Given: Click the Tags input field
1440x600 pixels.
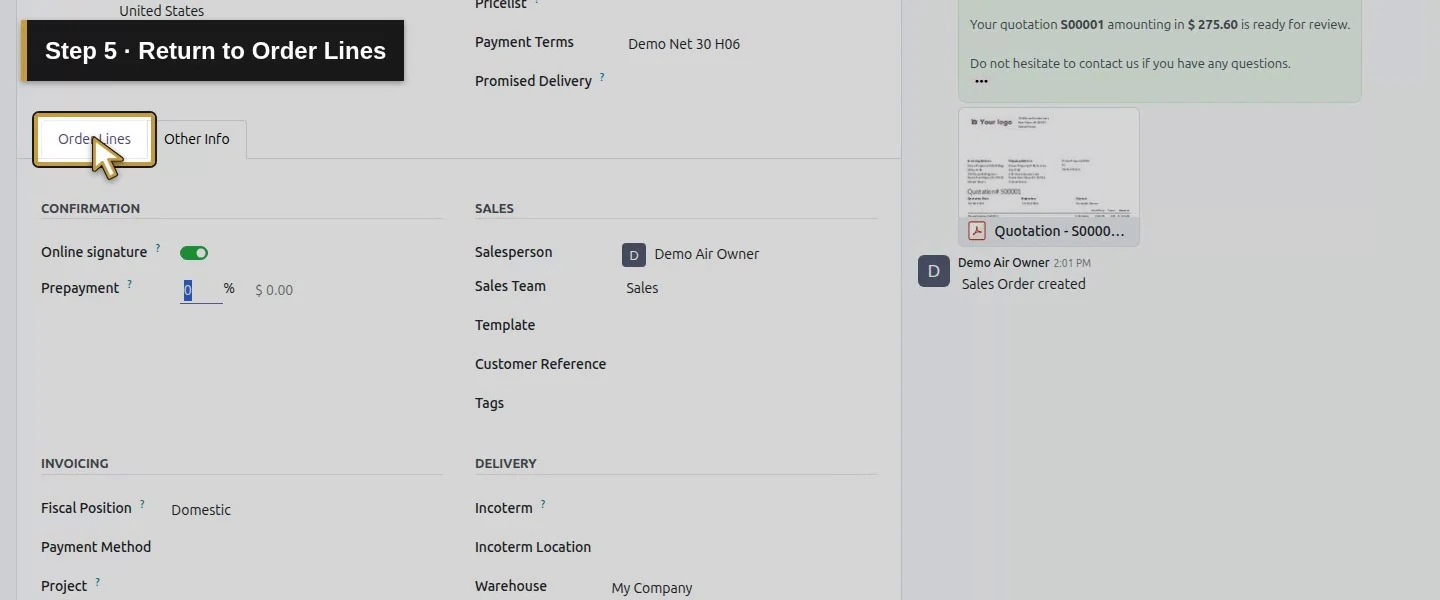Looking at the screenshot, I should click(749, 404).
